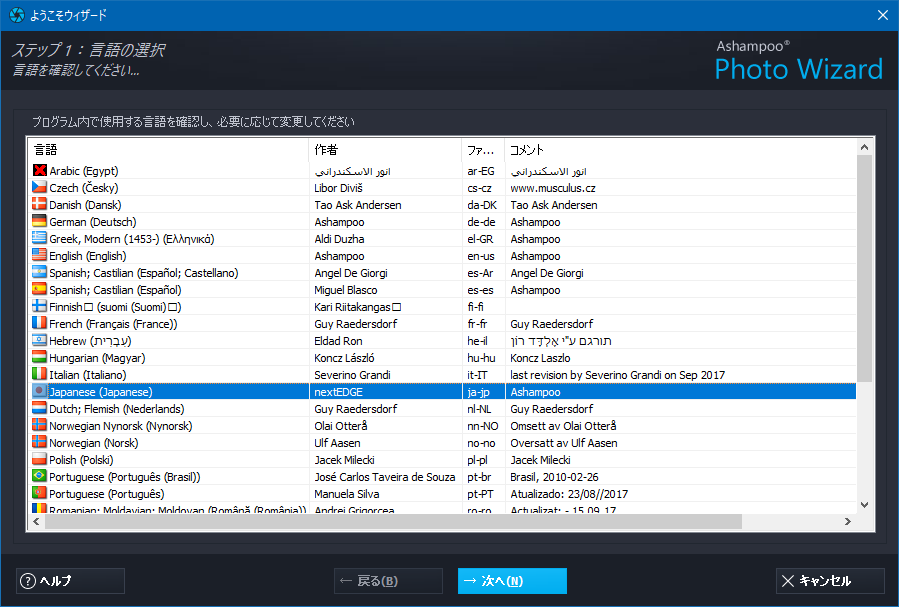Click the Argentina flag for Spanish (Castellano)

[x=40, y=272]
